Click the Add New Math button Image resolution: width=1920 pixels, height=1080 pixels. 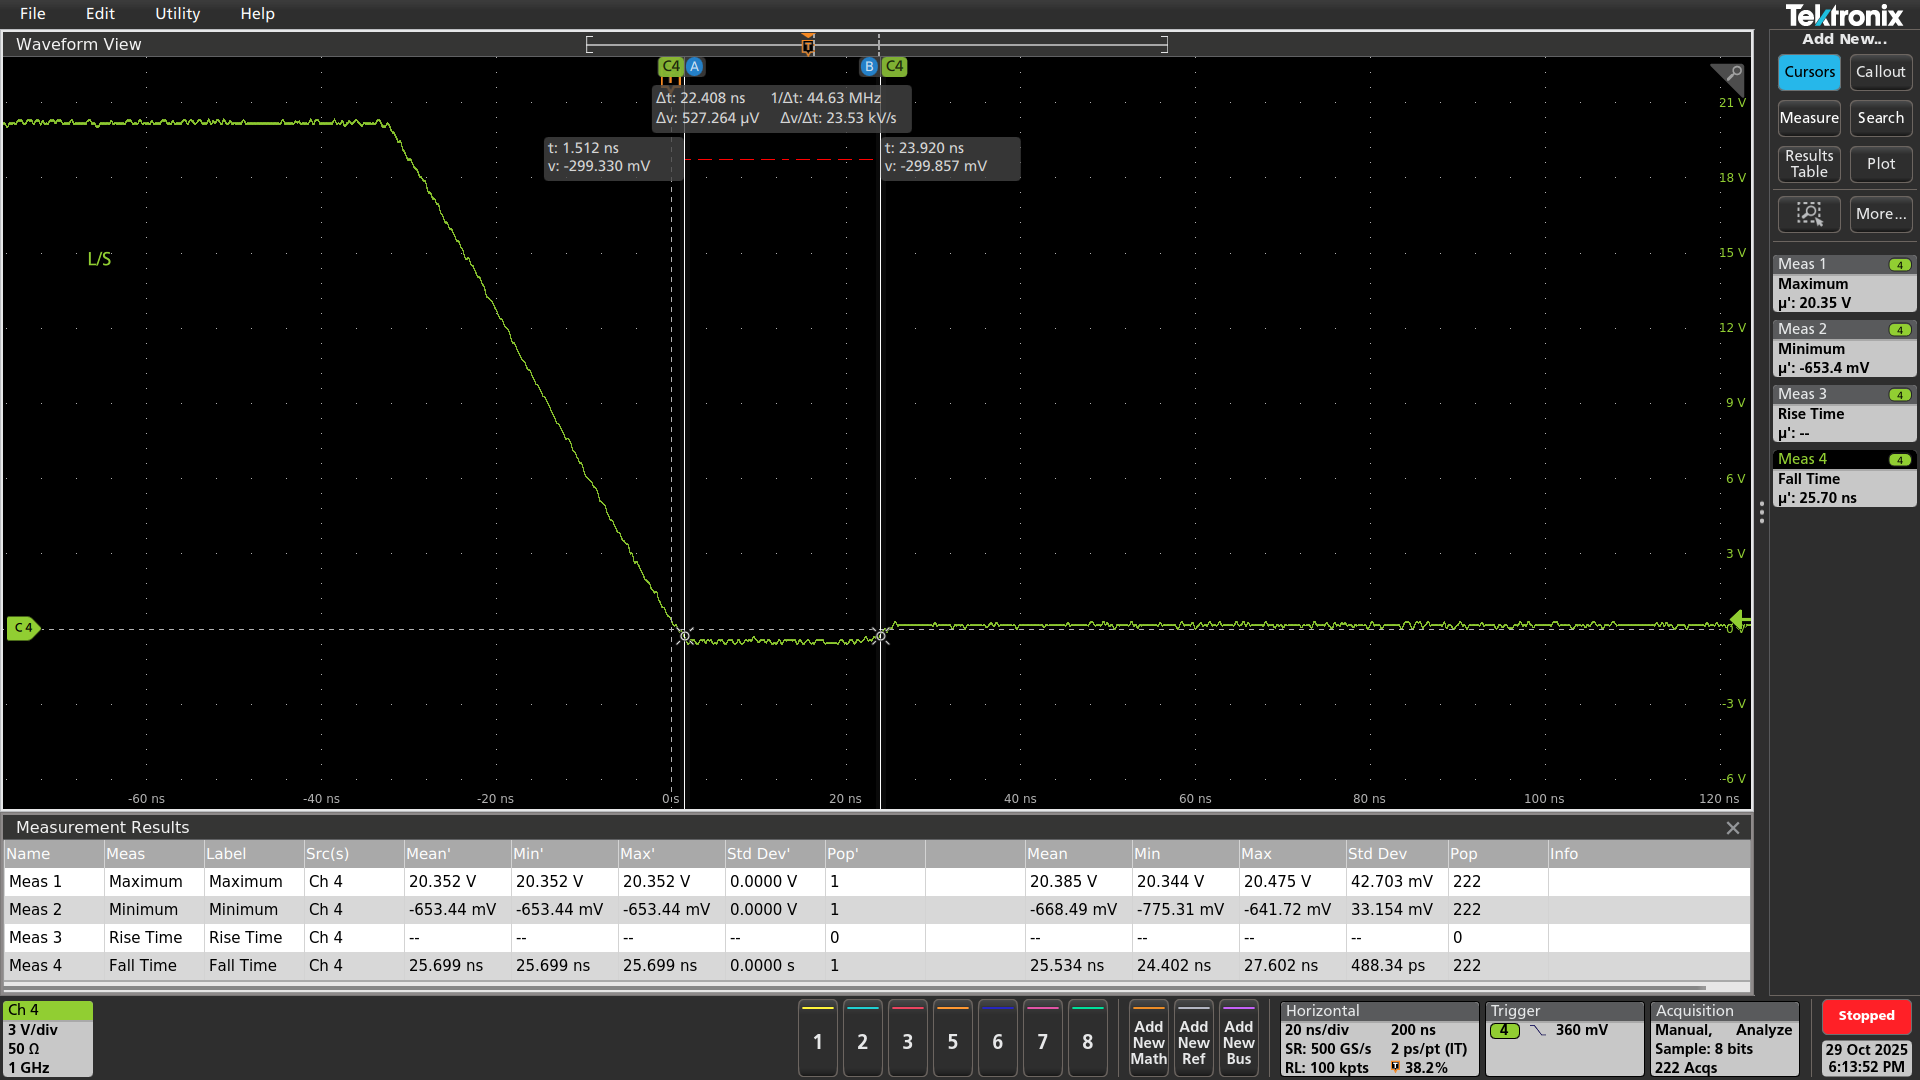1148,1041
